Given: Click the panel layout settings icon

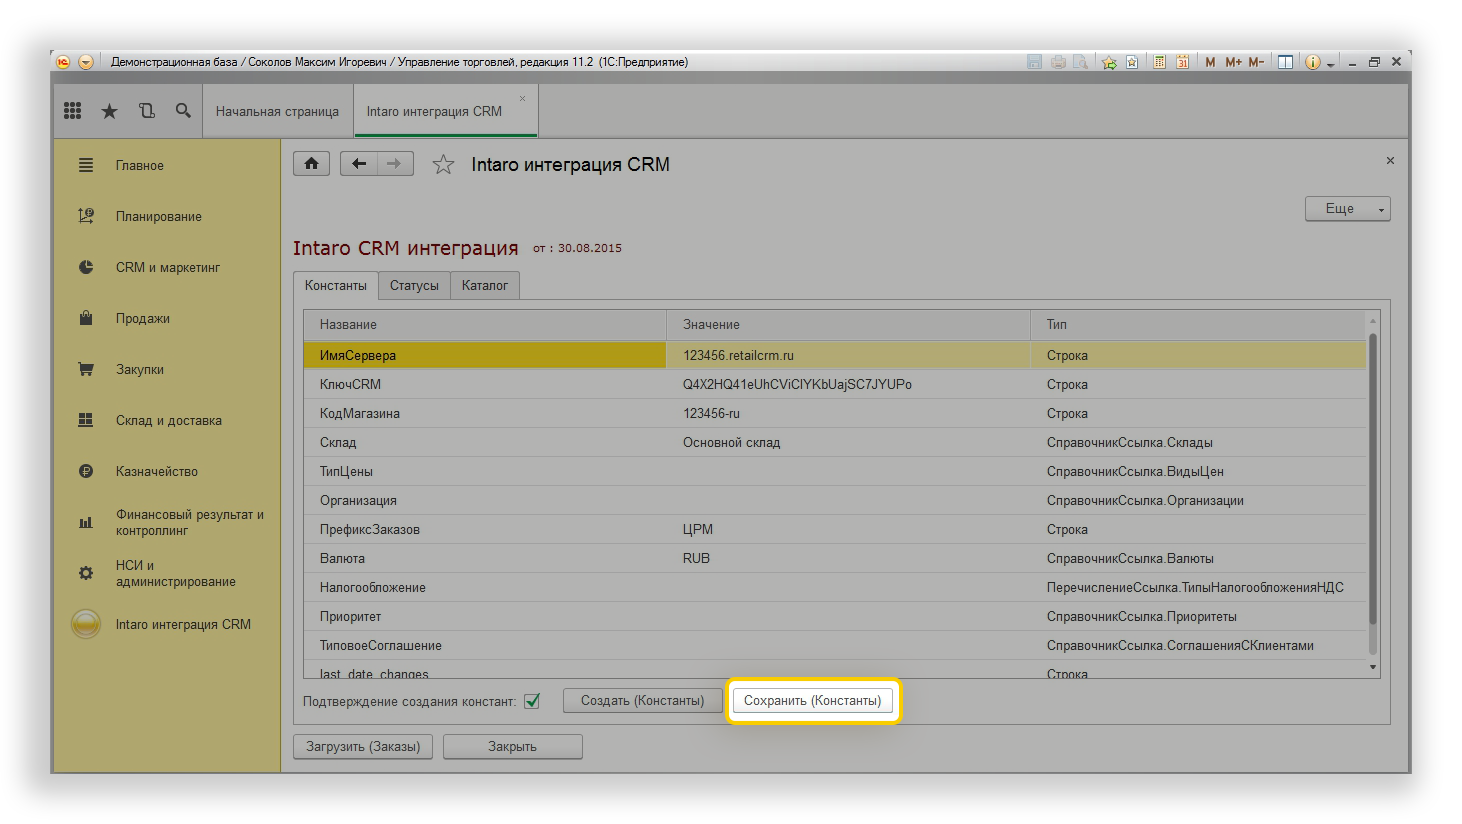Looking at the screenshot, I should pyautogui.click(x=1286, y=62).
